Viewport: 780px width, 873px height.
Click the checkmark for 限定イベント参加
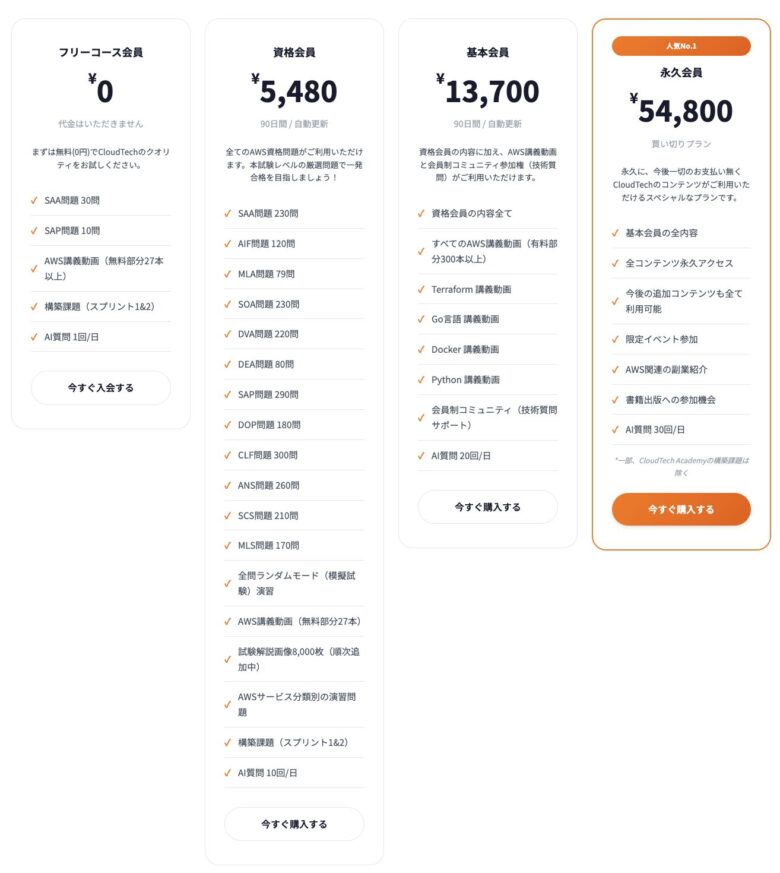(x=615, y=339)
